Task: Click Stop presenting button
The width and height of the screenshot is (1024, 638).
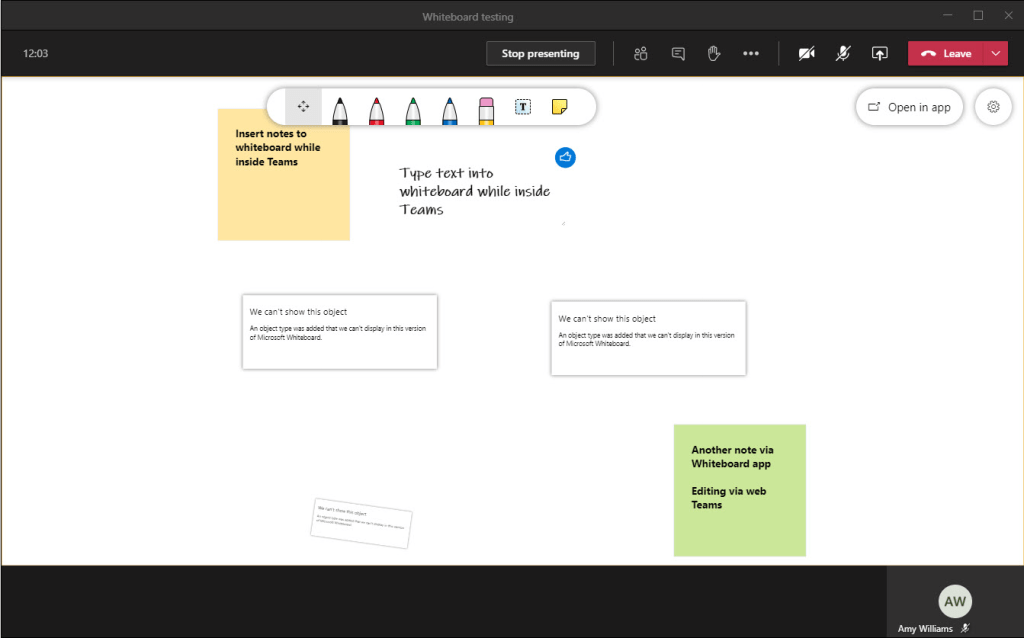Action: tap(540, 54)
